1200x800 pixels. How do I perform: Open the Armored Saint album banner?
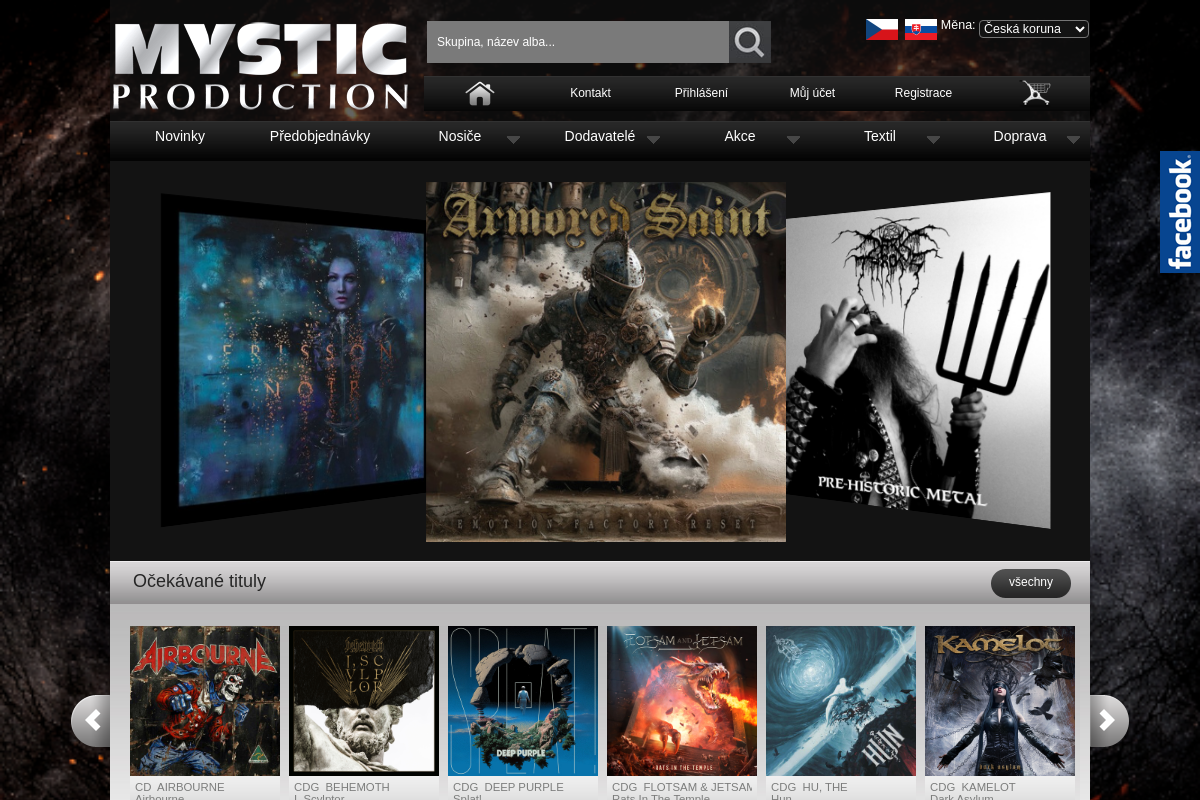coord(606,362)
